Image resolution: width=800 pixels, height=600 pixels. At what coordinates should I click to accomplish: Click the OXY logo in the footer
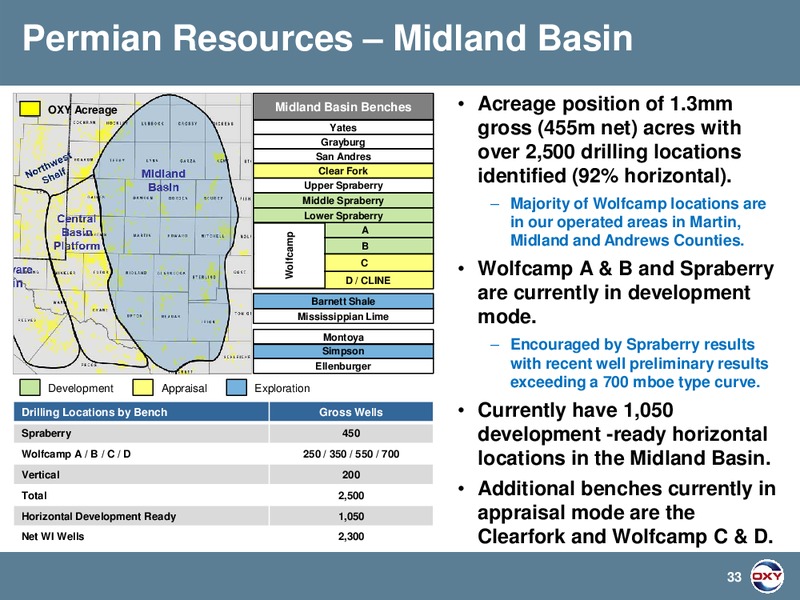(767, 577)
